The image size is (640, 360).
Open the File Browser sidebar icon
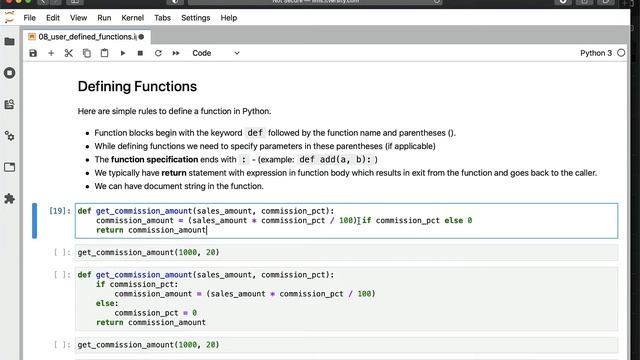coord(9,42)
